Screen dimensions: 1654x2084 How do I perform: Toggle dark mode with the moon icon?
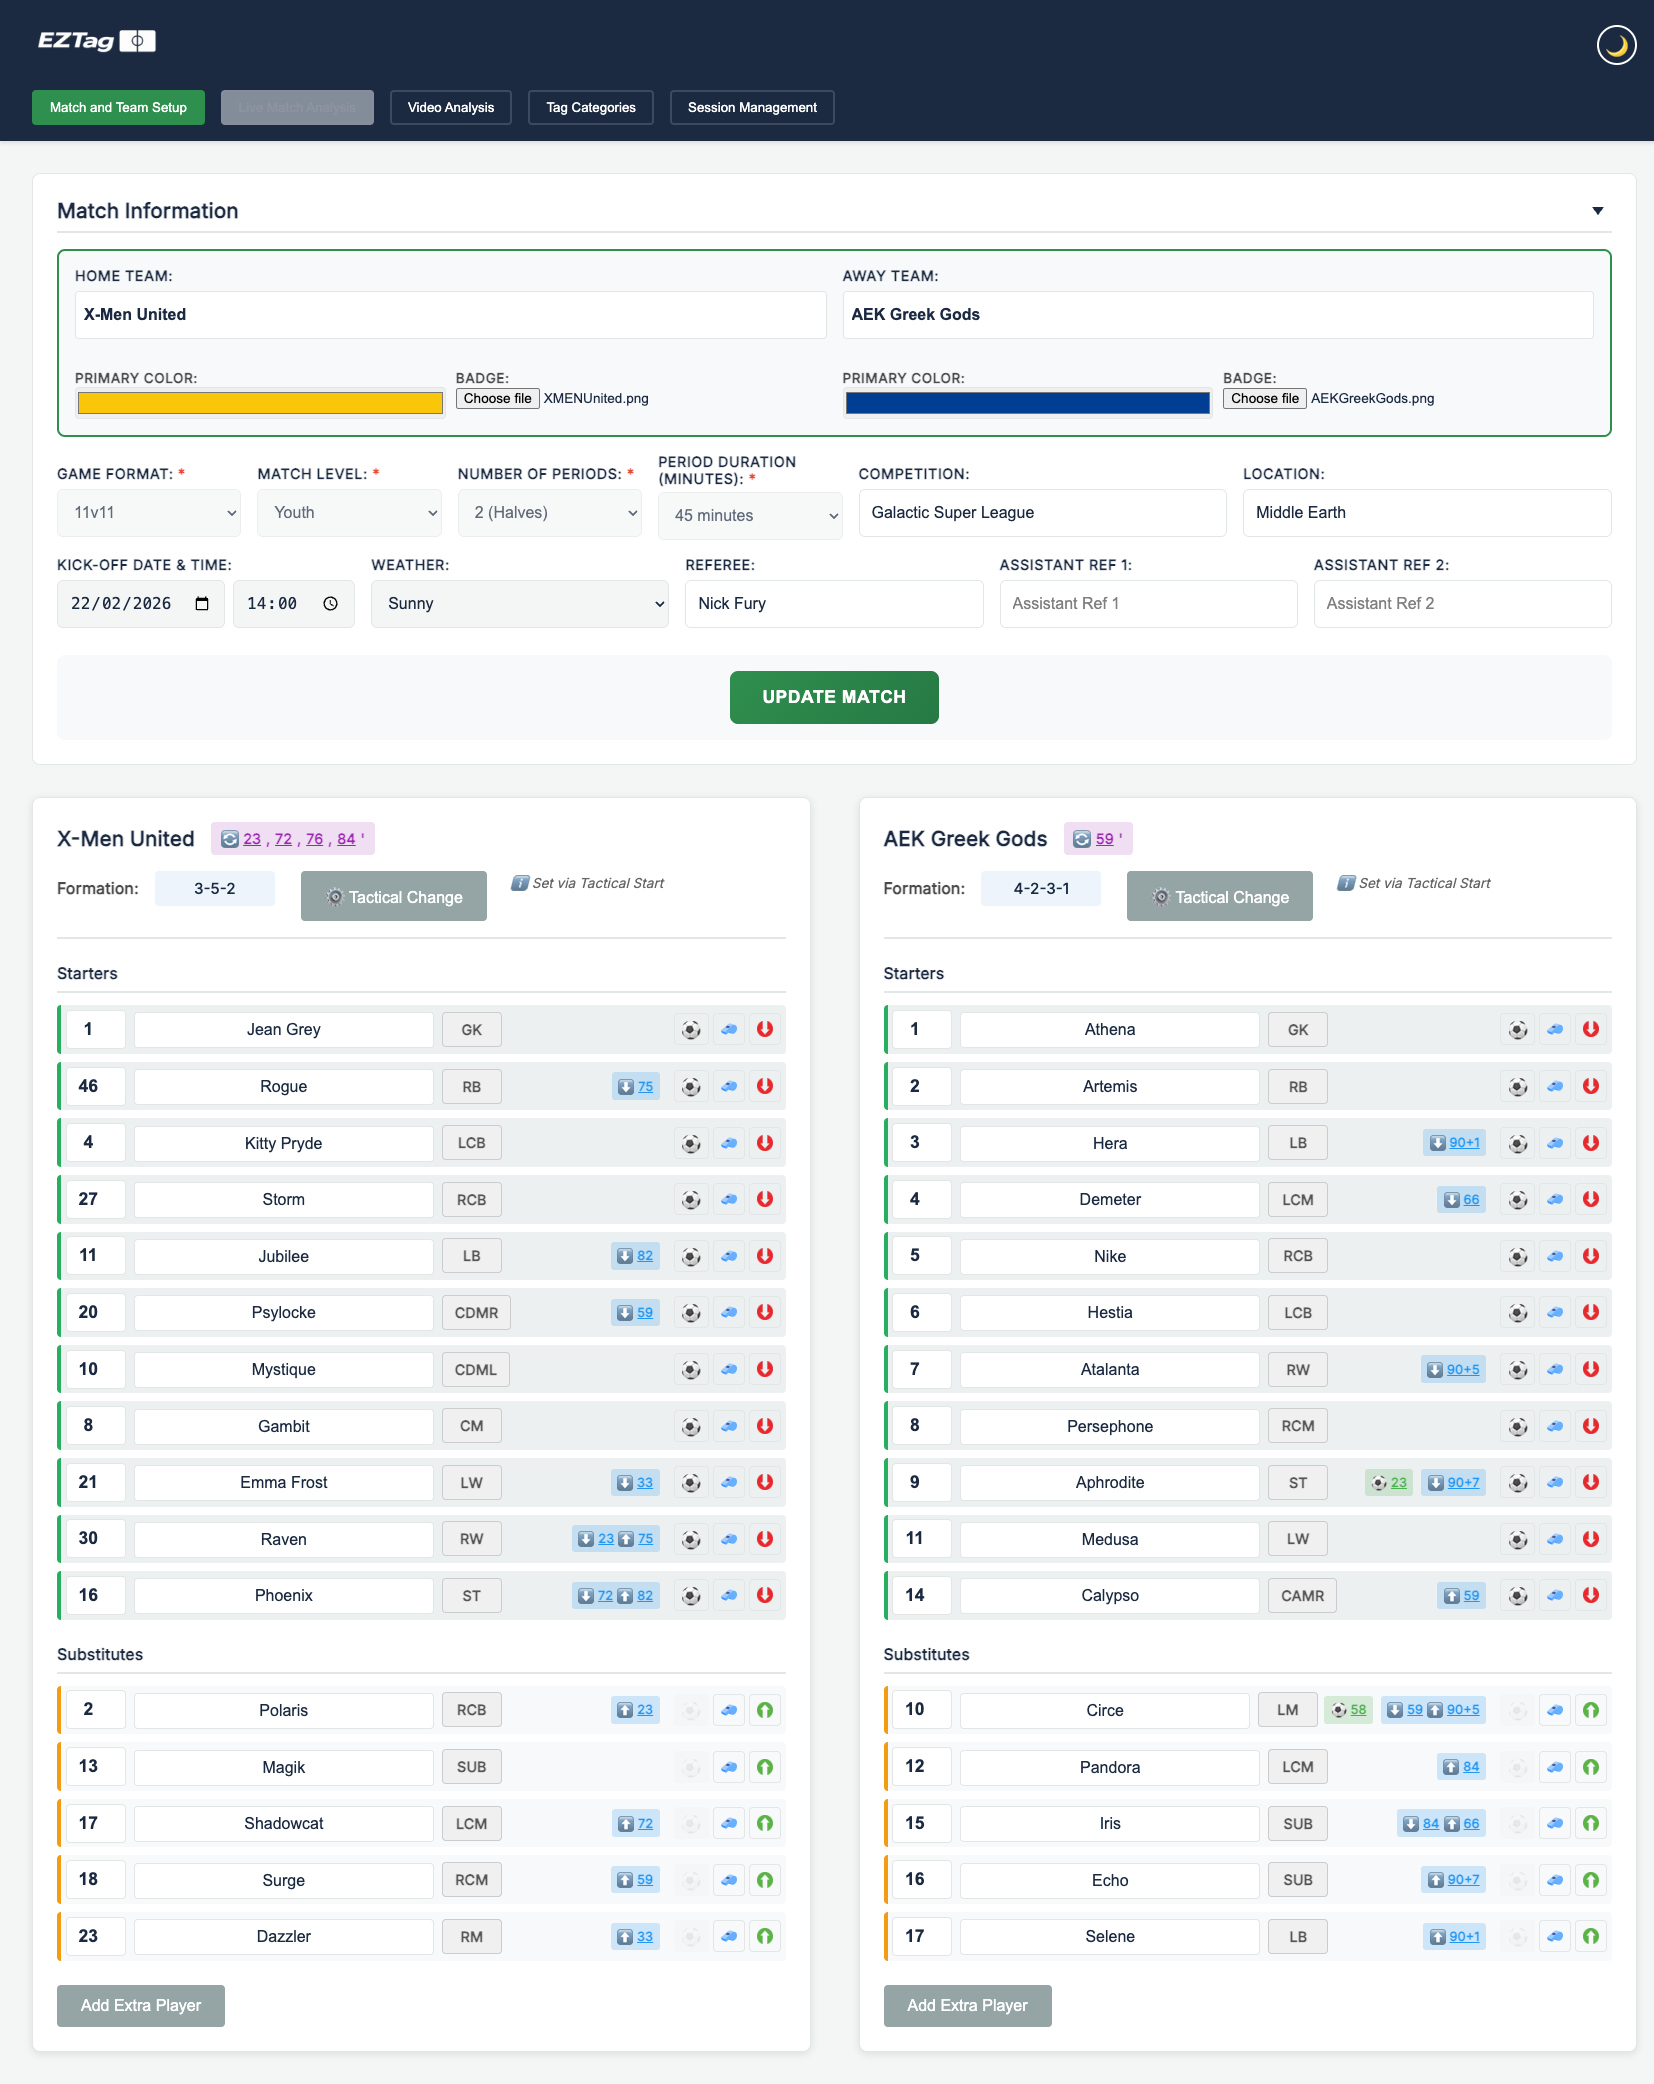(x=1615, y=44)
